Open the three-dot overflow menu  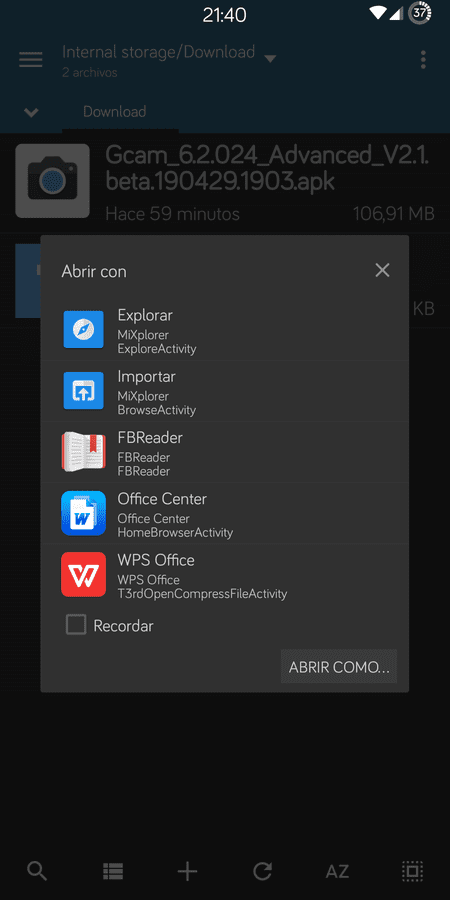423,60
